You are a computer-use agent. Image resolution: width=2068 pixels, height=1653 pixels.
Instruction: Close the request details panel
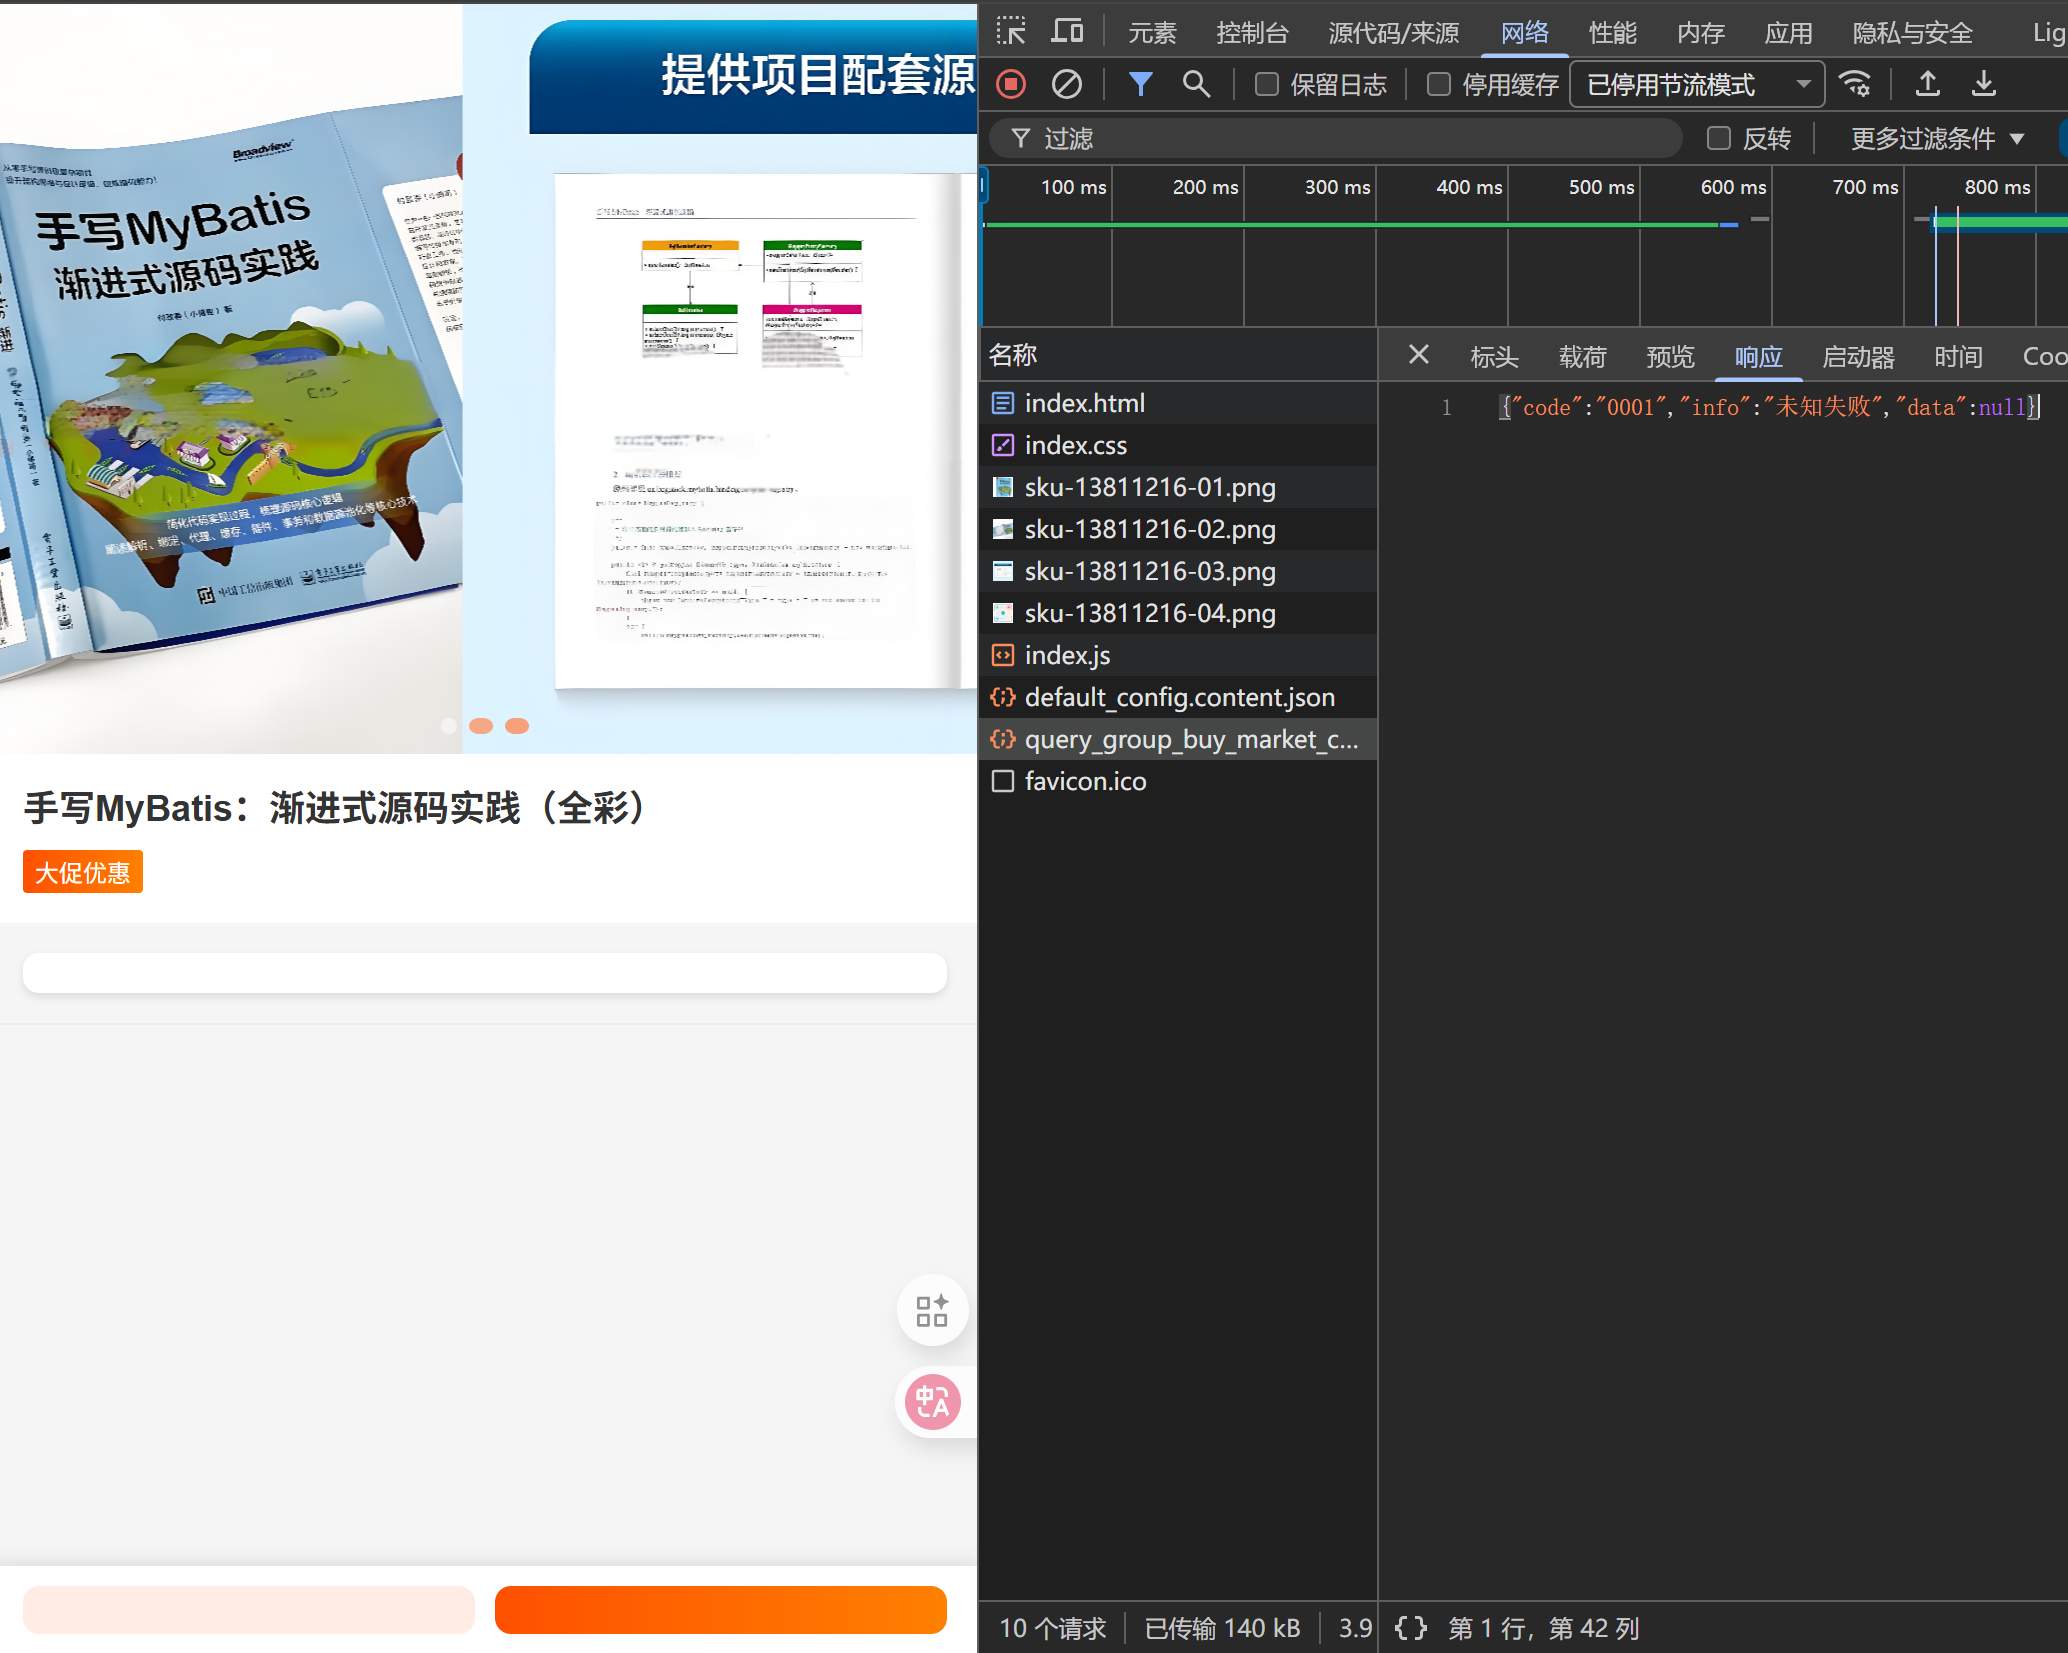[1418, 355]
